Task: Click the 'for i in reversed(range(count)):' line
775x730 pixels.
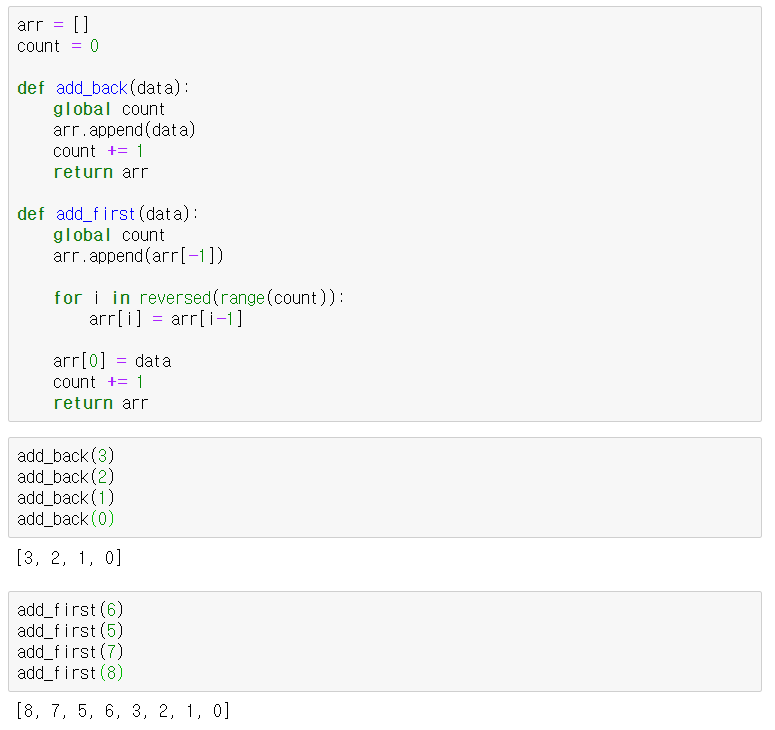Action: 198,298
